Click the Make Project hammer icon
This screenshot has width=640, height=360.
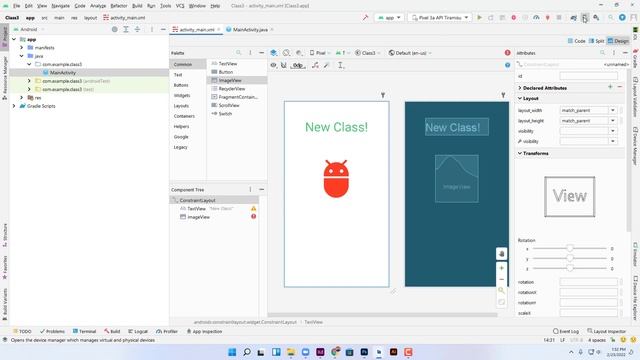tap(365, 18)
